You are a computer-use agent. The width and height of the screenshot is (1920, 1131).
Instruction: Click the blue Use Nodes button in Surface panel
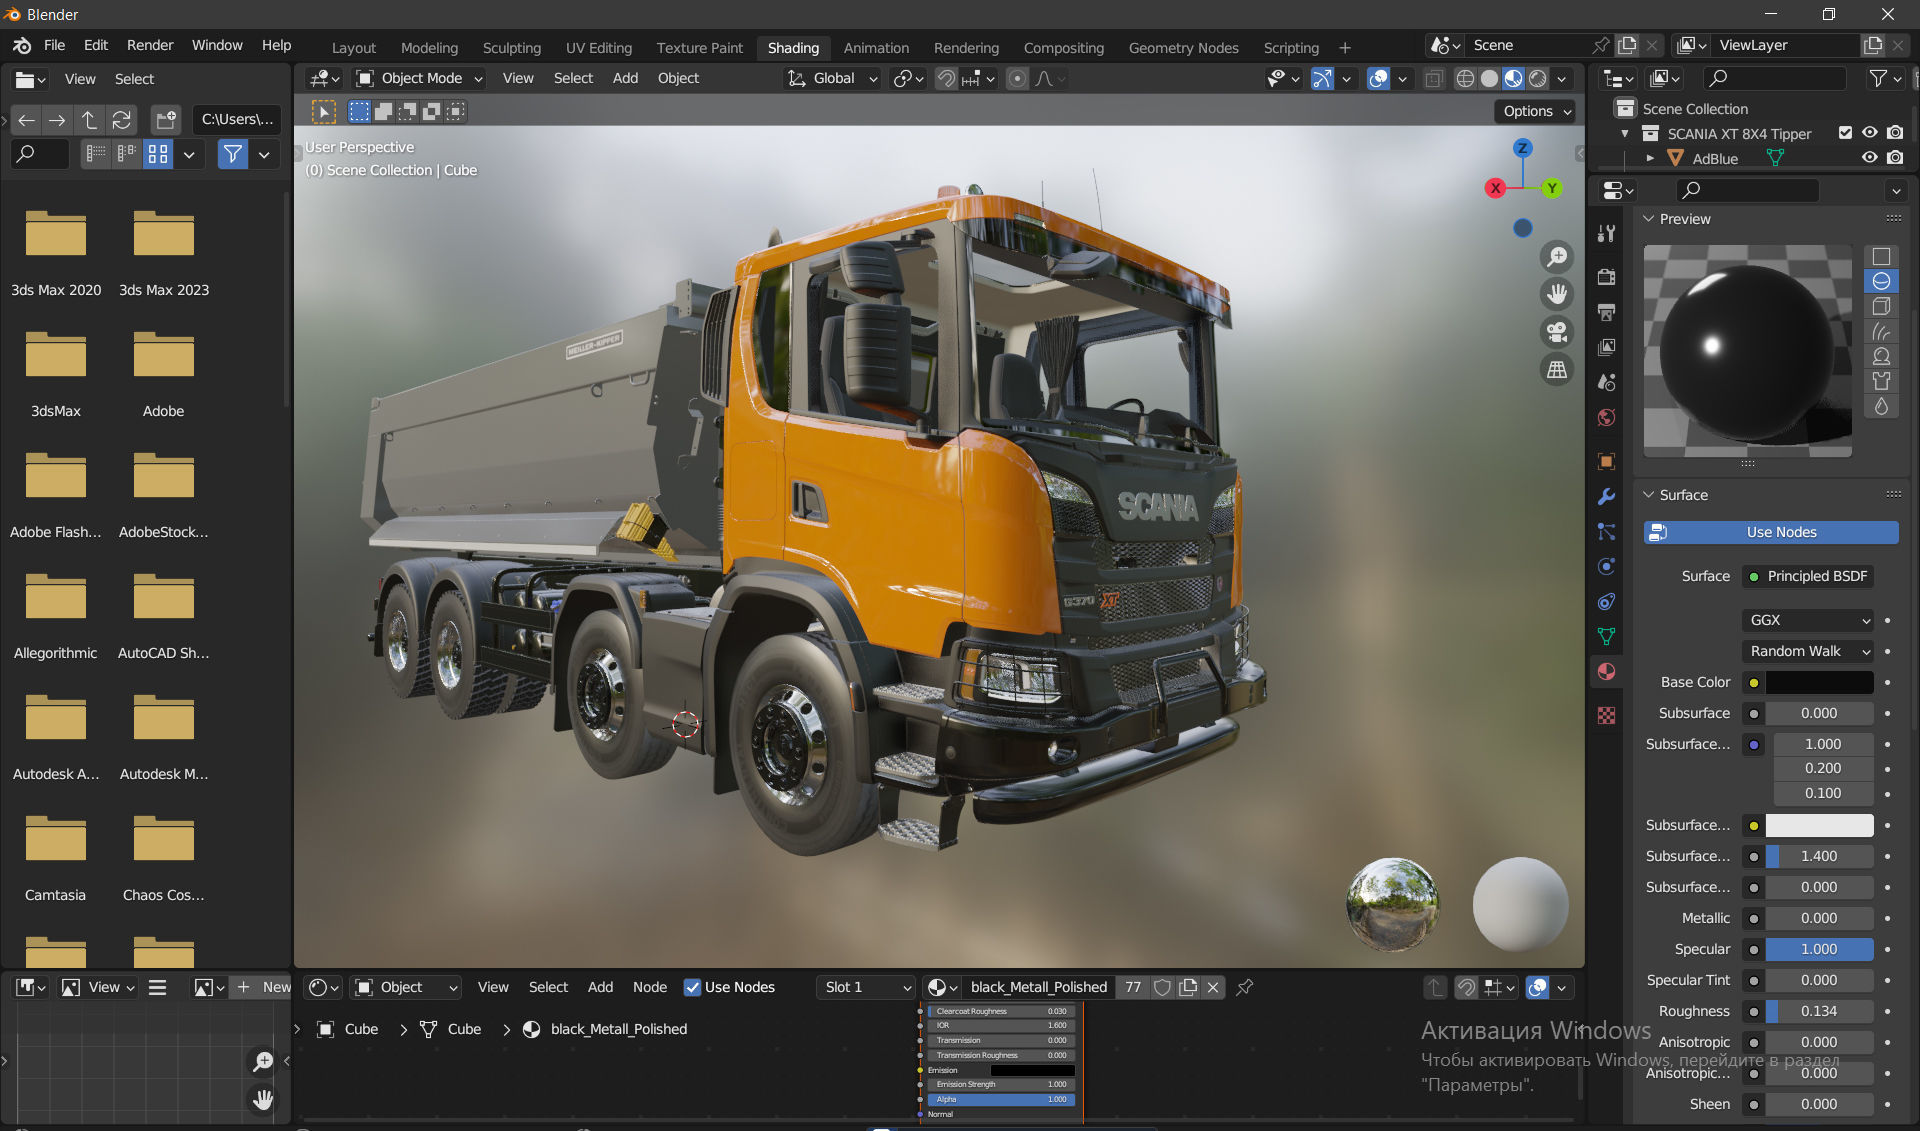click(x=1771, y=532)
